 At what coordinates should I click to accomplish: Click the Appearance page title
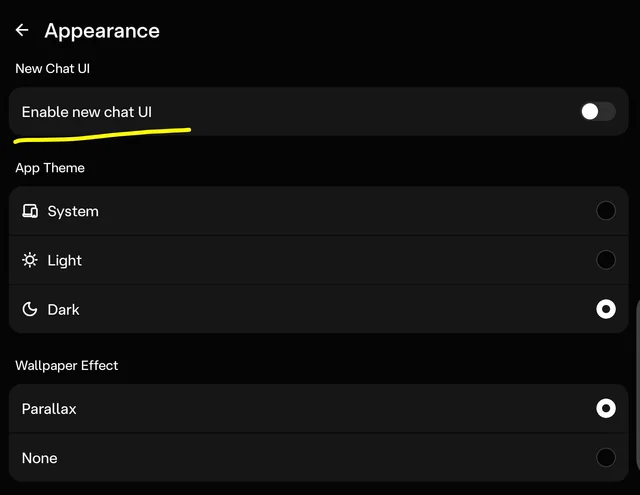coord(102,30)
